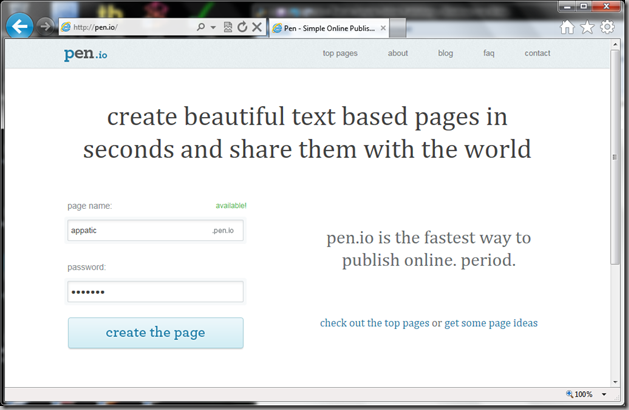The height and width of the screenshot is (410, 629).
Task: Open the blog nav link
Action: 445,53
